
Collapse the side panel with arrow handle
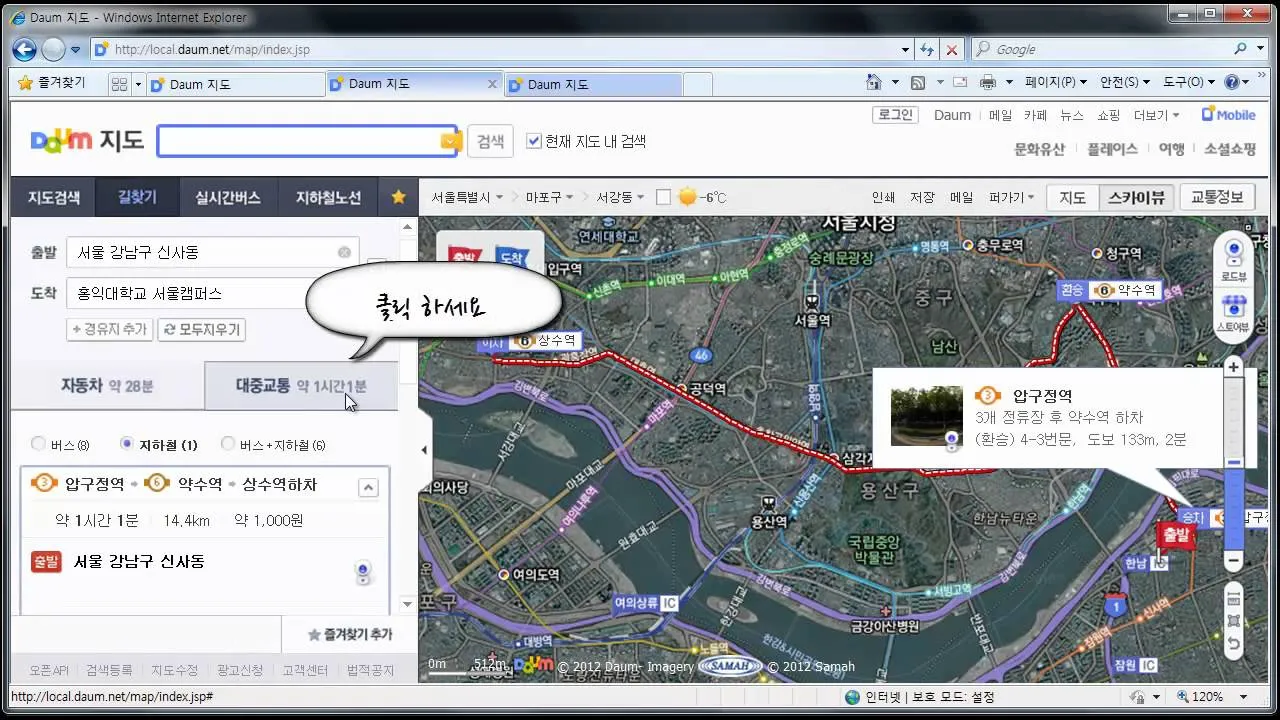pos(424,450)
